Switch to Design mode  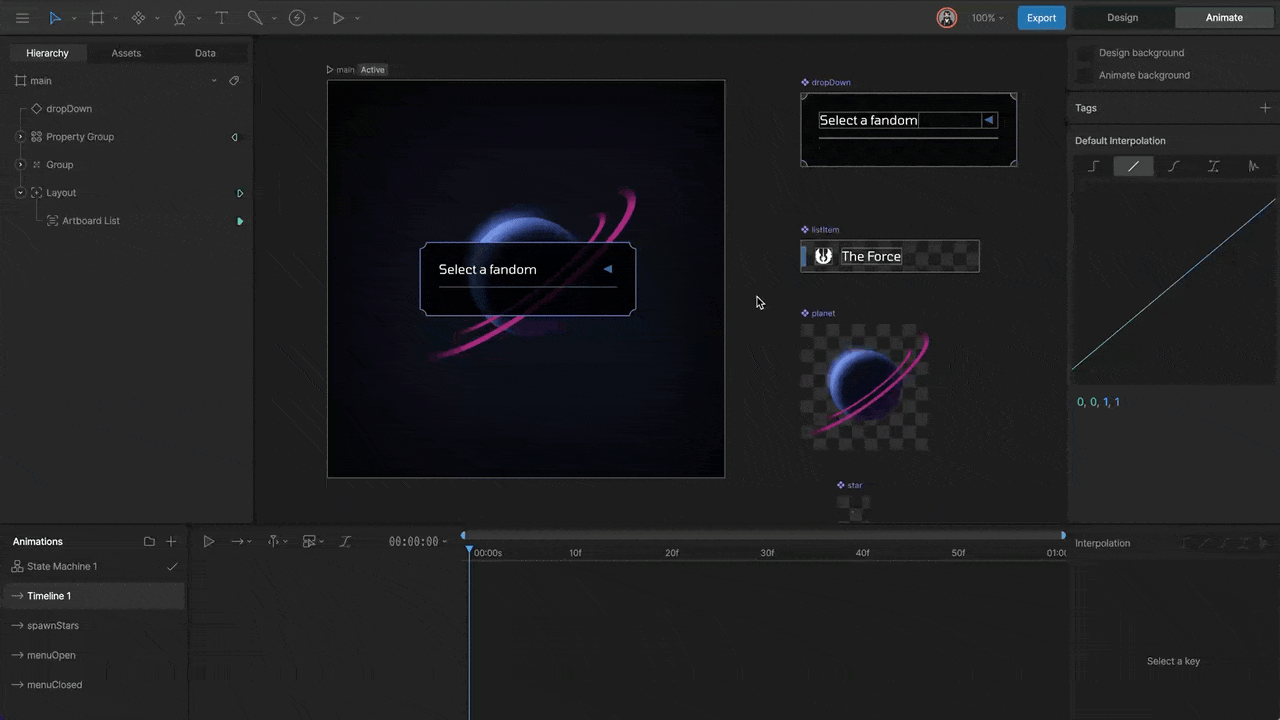click(1122, 18)
